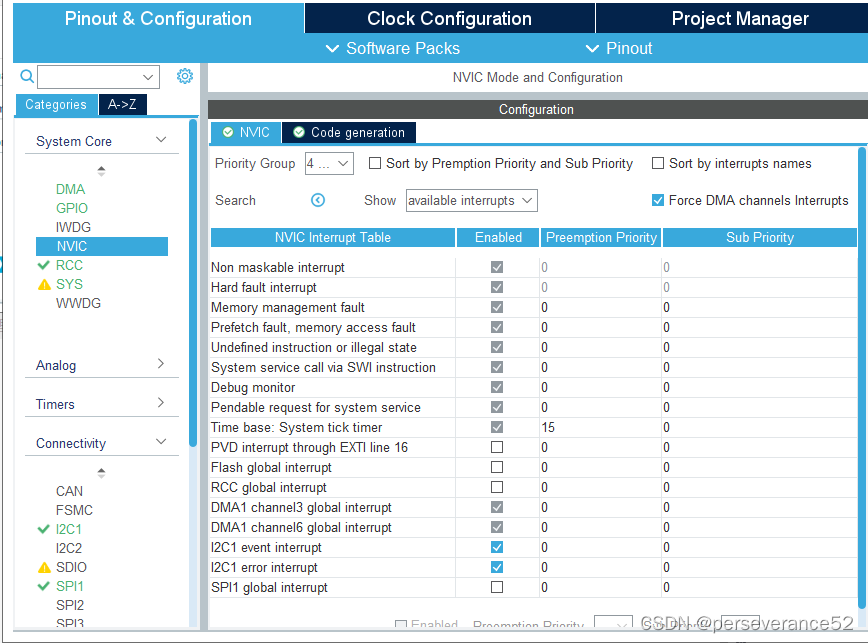Switch to Clock Configuration tab
This screenshot has width=868, height=643.
(x=450, y=18)
